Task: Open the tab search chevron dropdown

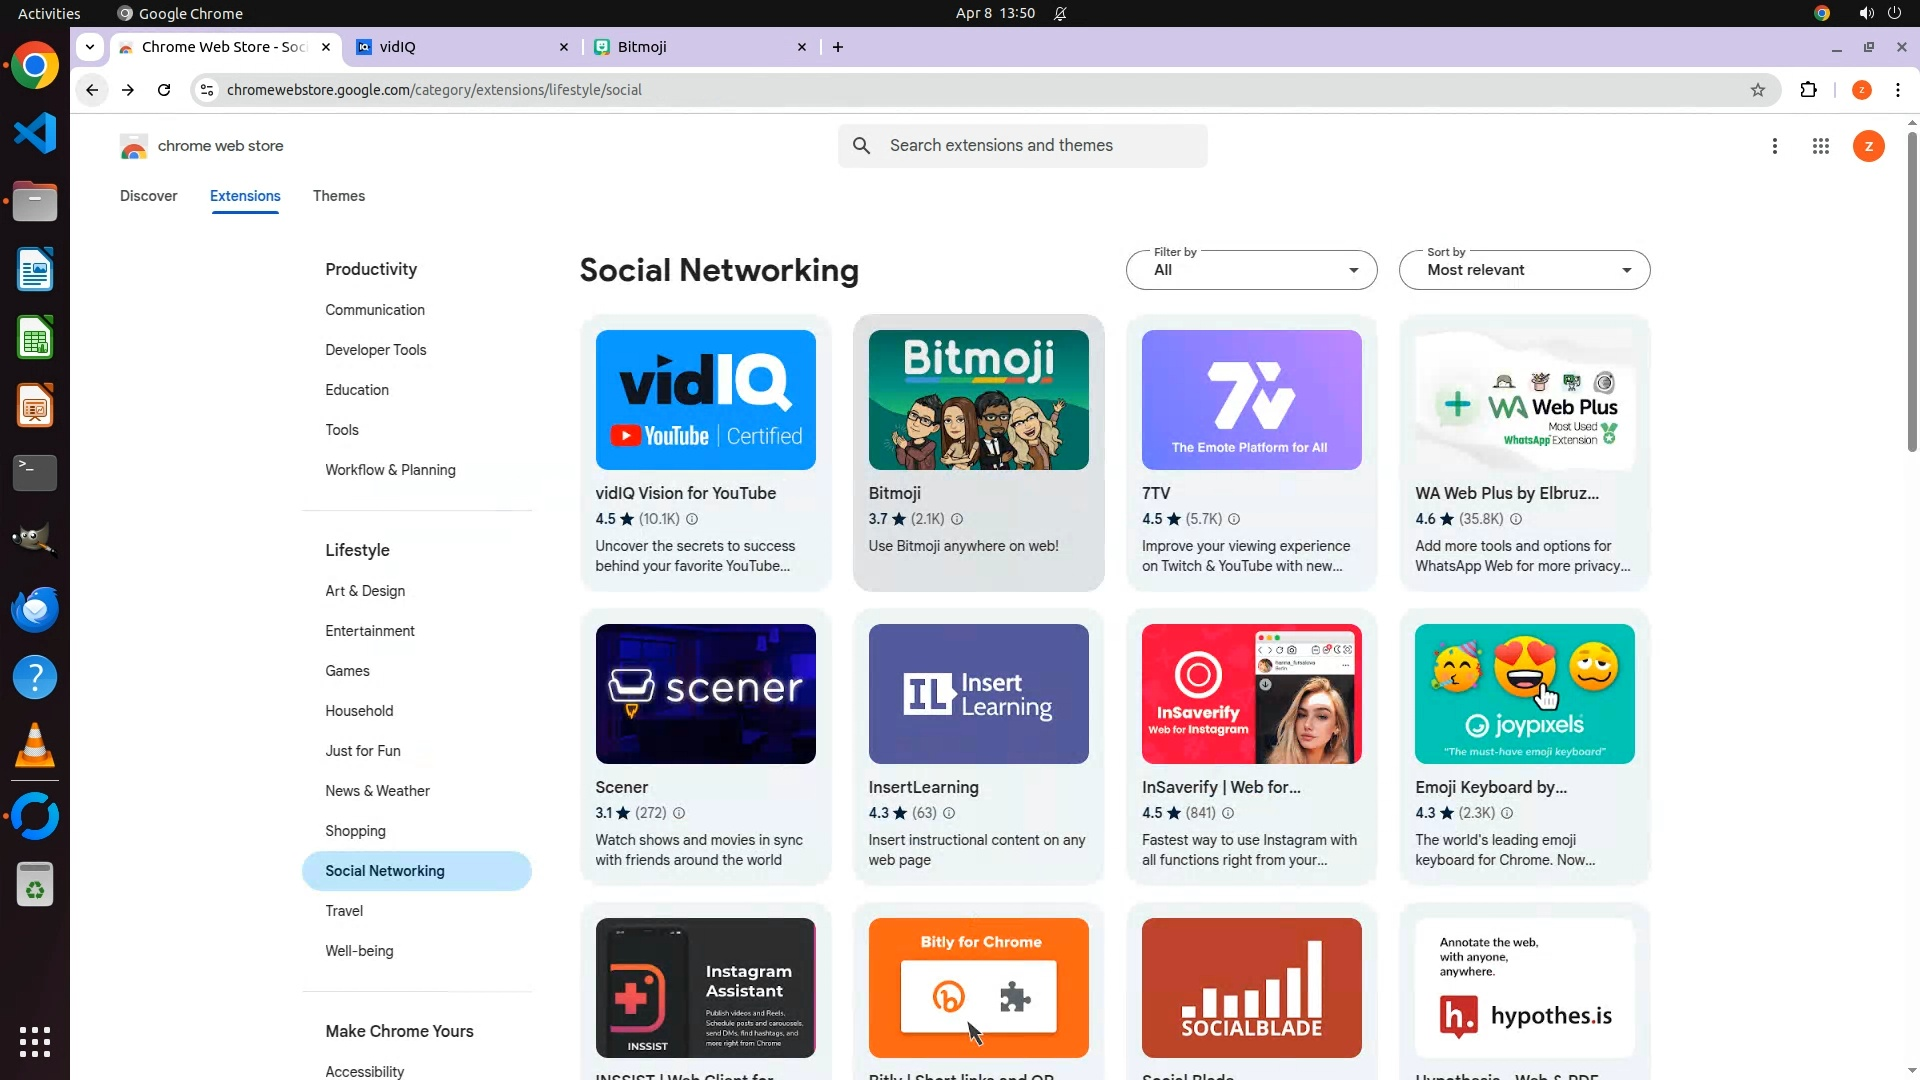Action: (90, 47)
